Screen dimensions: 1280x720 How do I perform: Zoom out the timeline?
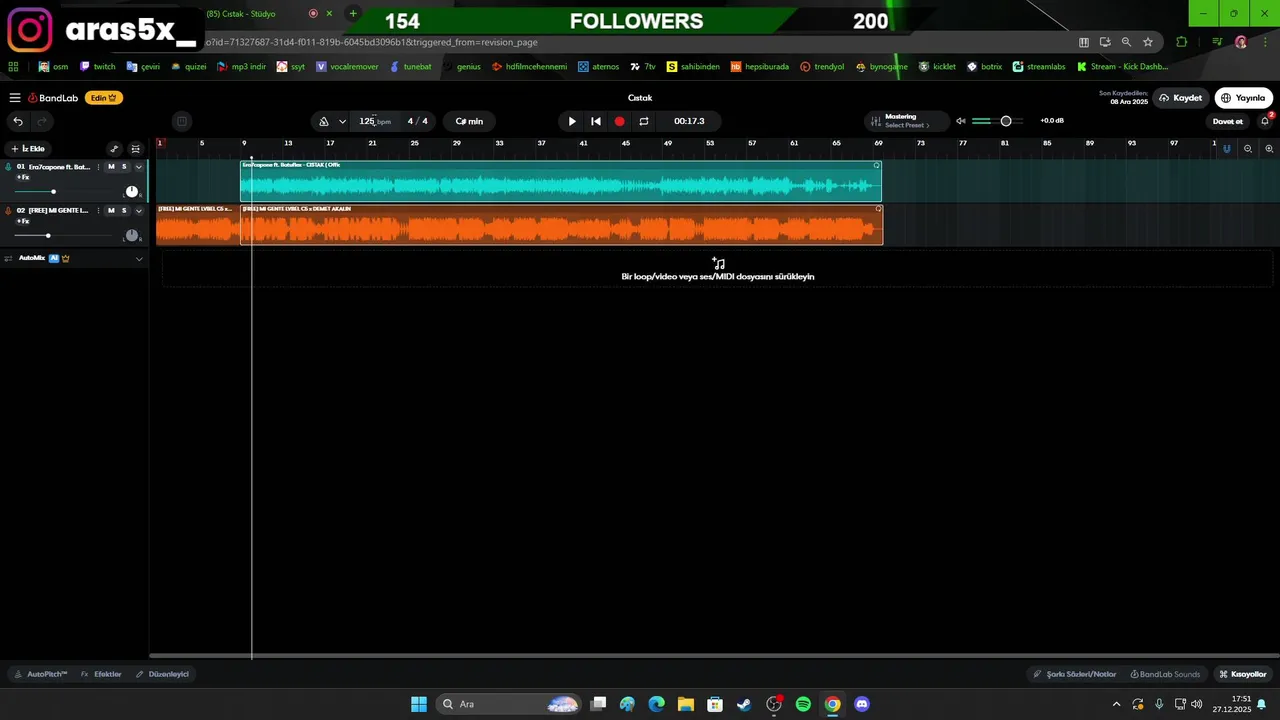pos(1248,148)
